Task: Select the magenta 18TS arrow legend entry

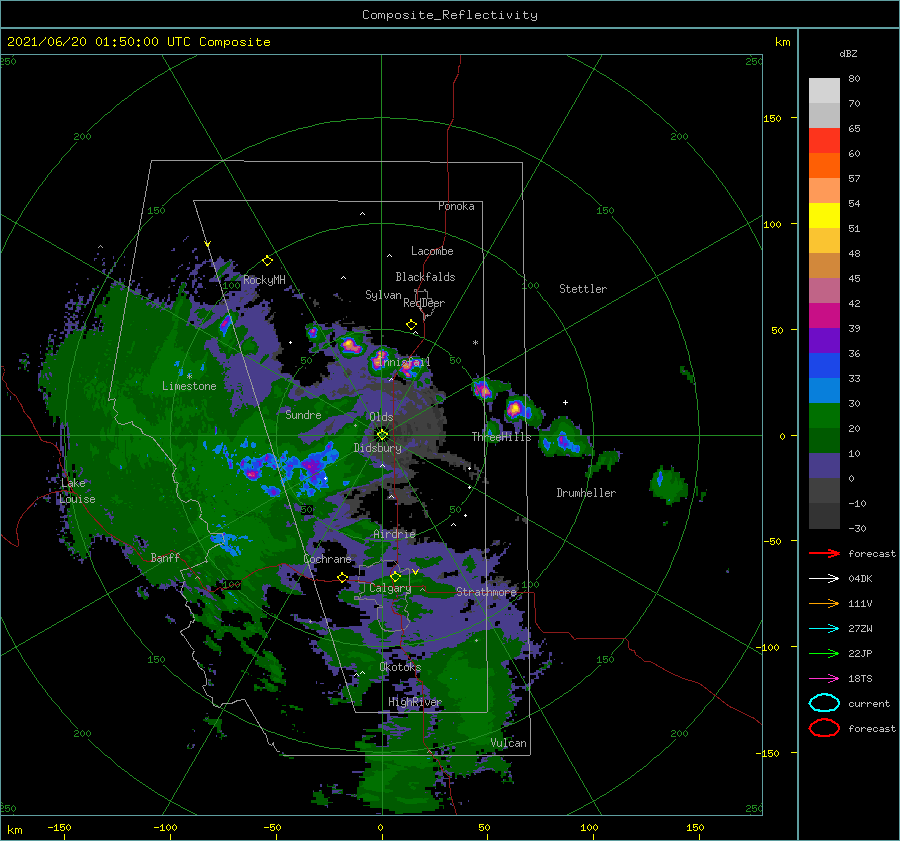Action: [x=824, y=679]
